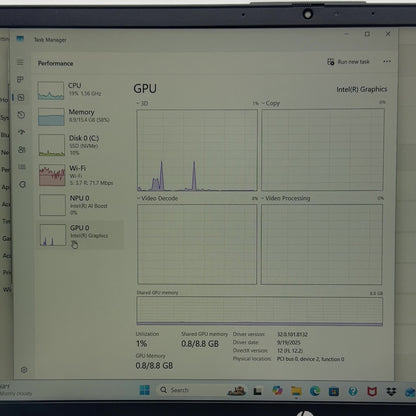Open the 3D engine graph dropdown
Image resolution: width=416 pixels, height=416 pixels.
click(142, 103)
